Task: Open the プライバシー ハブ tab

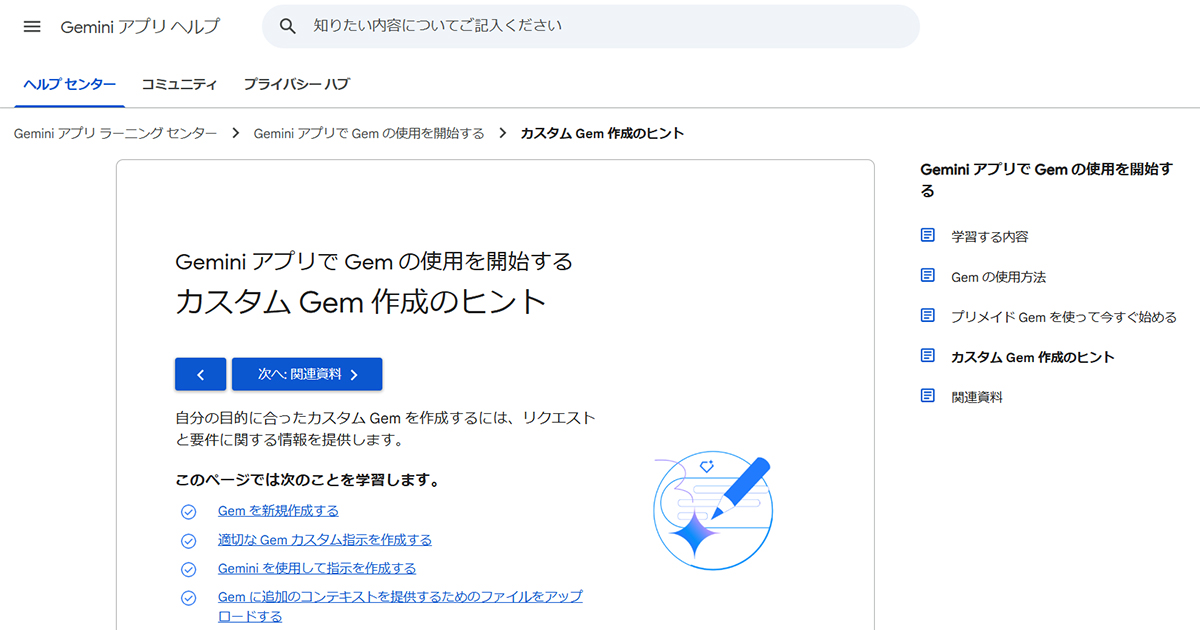Action: pos(296,85)
